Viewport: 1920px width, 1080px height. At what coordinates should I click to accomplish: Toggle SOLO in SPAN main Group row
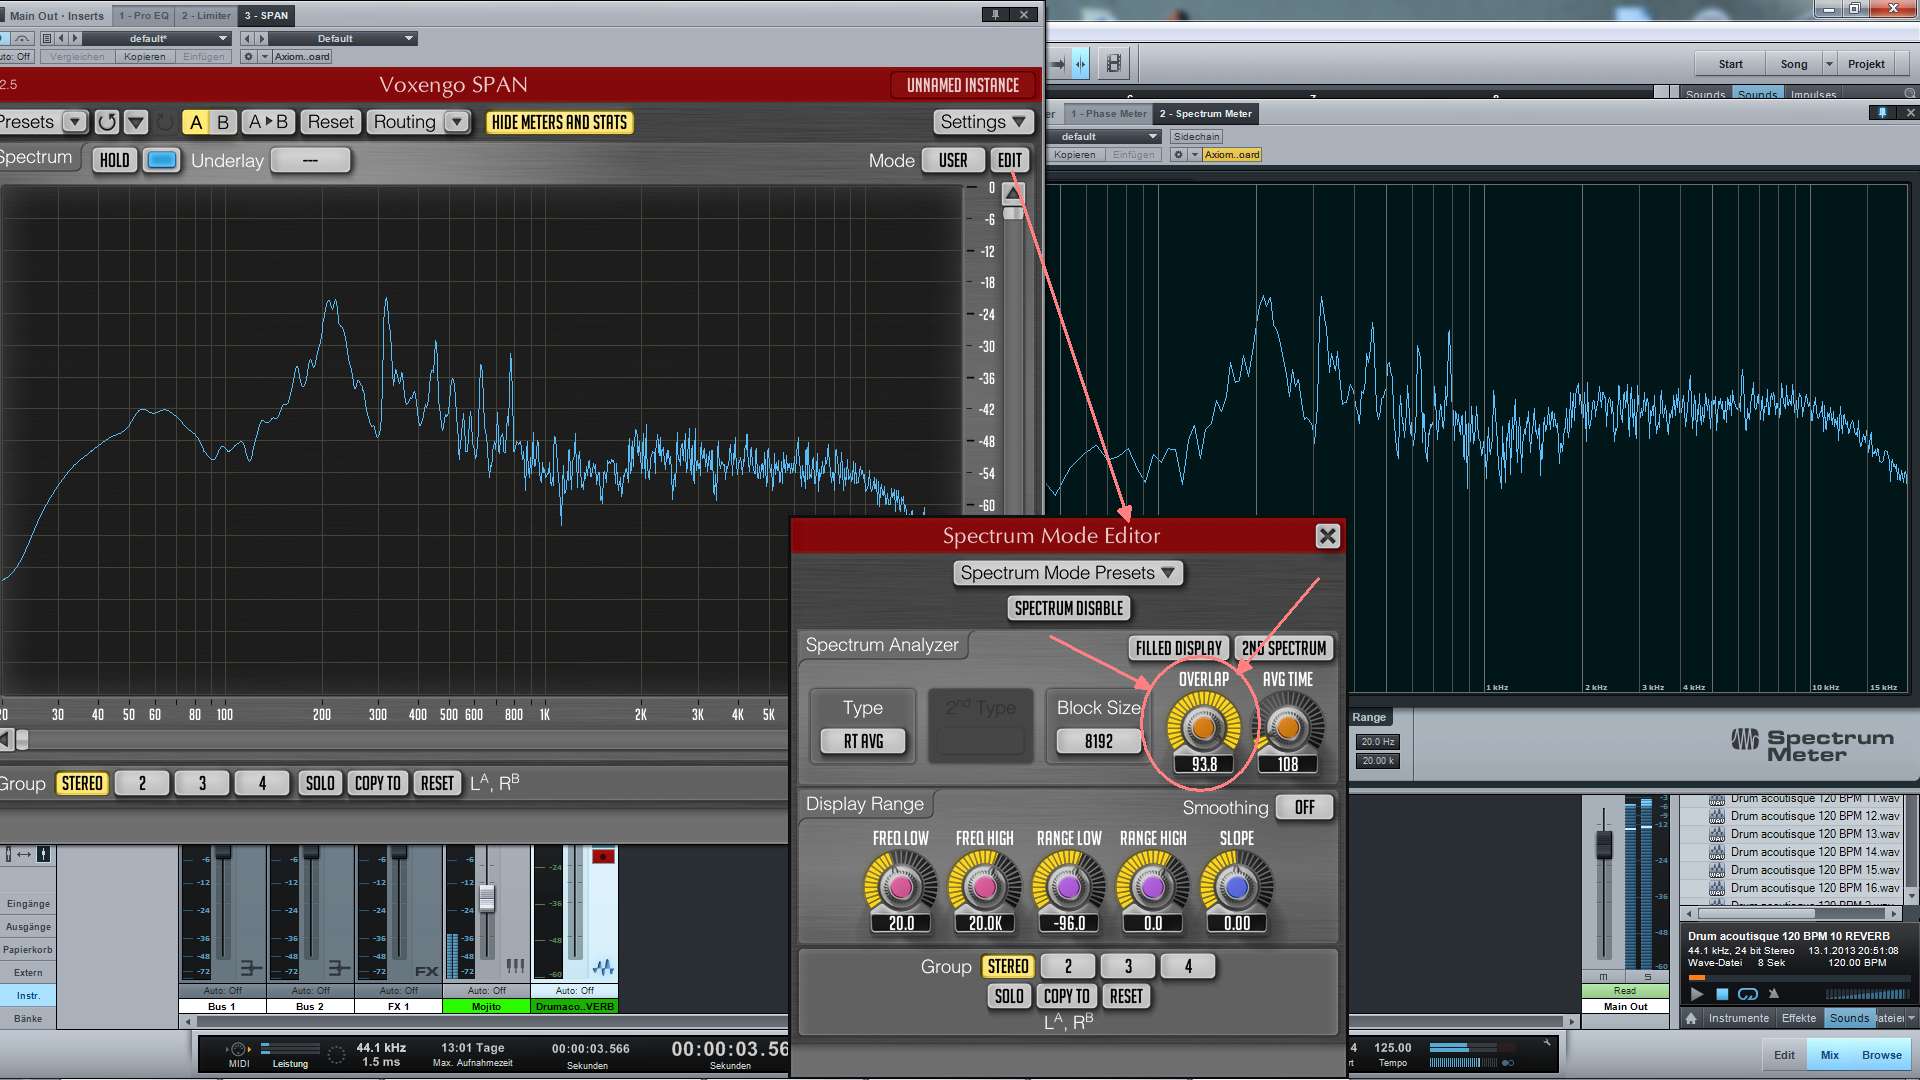(x=320, y=783)
